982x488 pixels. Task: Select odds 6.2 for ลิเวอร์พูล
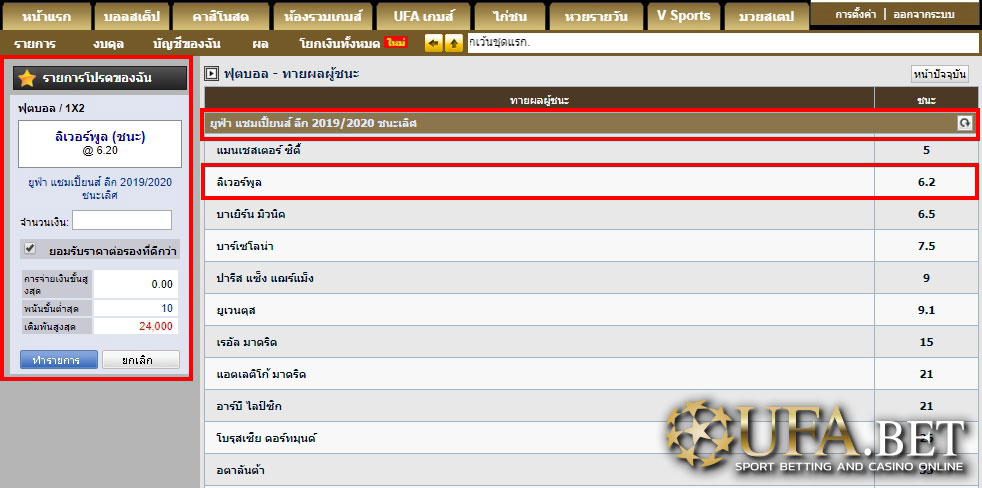click(926, 182)
